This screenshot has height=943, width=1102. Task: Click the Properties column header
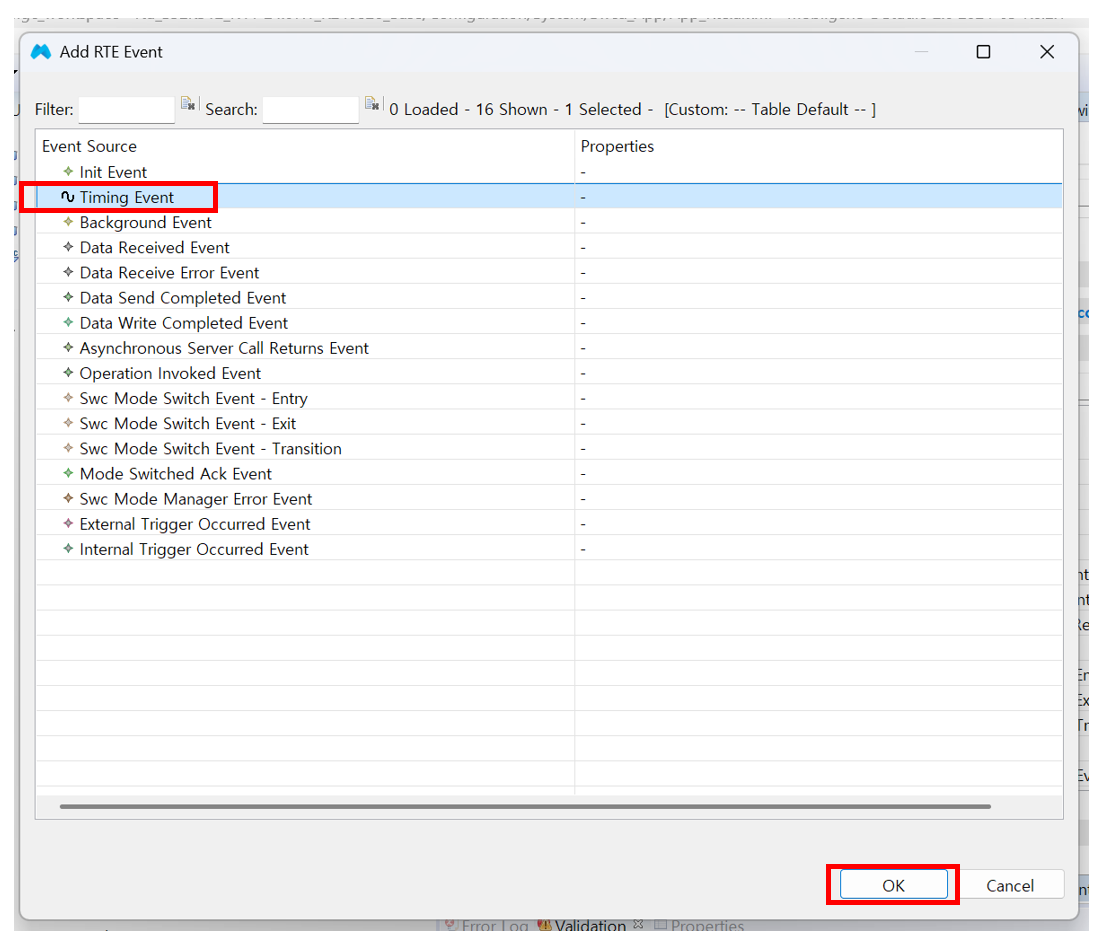pos(617,146)
